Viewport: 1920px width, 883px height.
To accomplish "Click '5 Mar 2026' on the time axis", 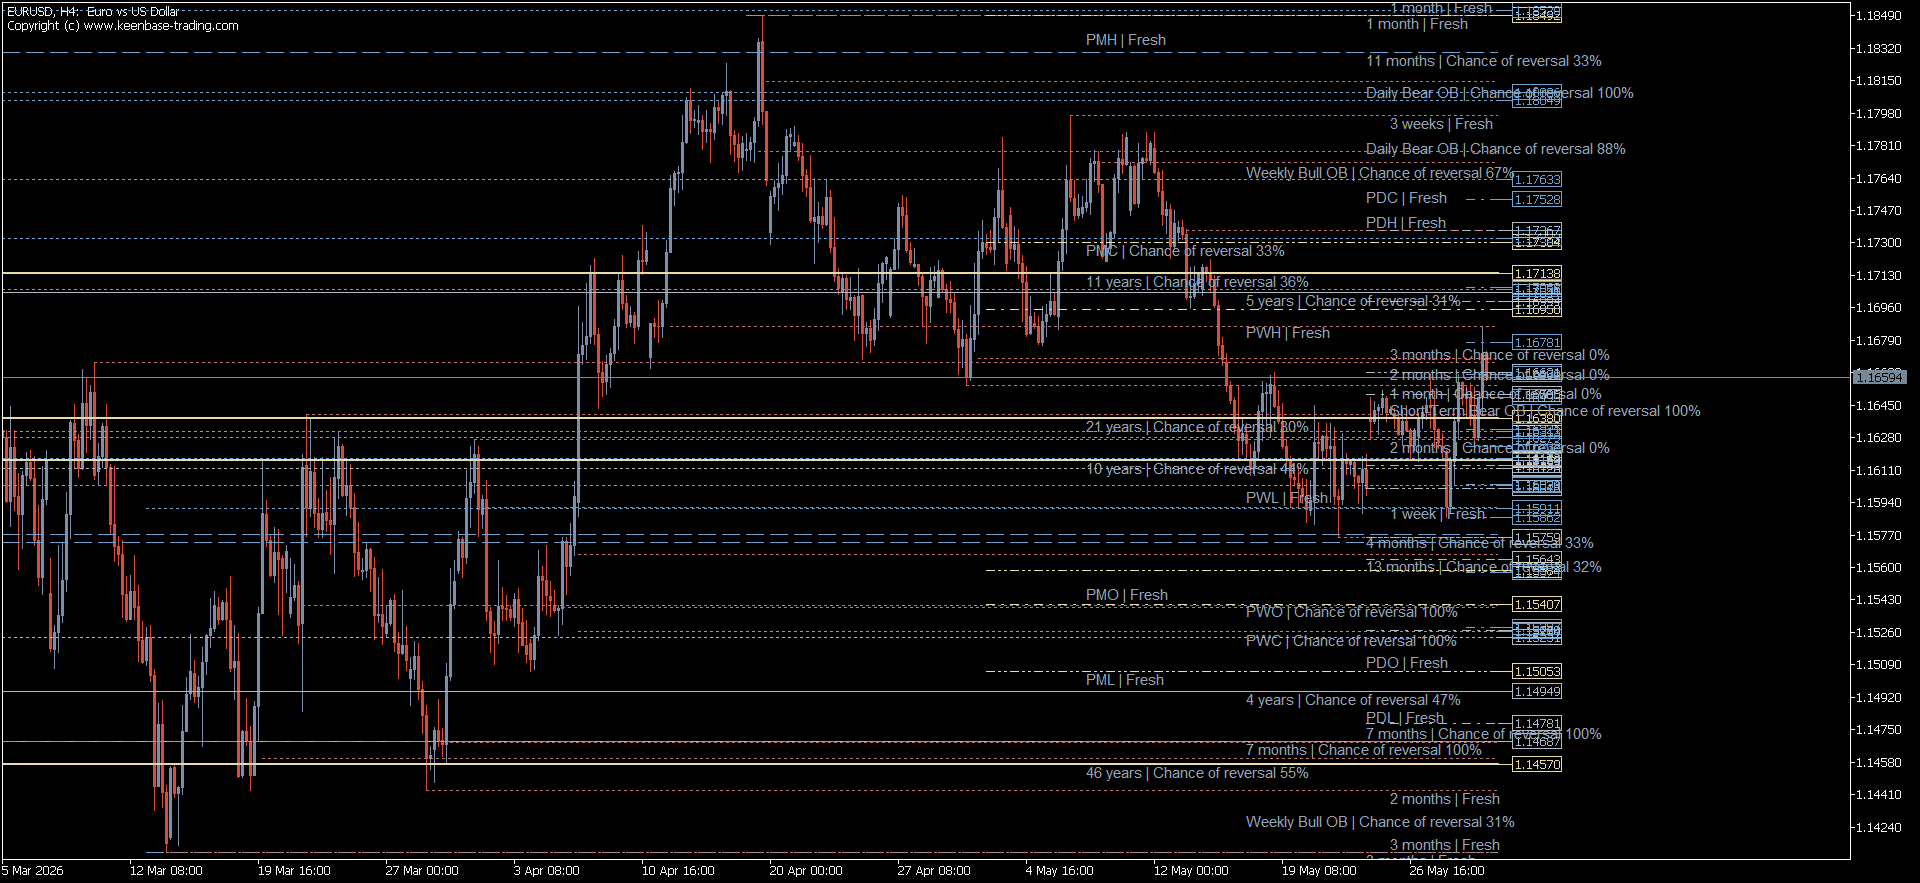I will [33, 871].
